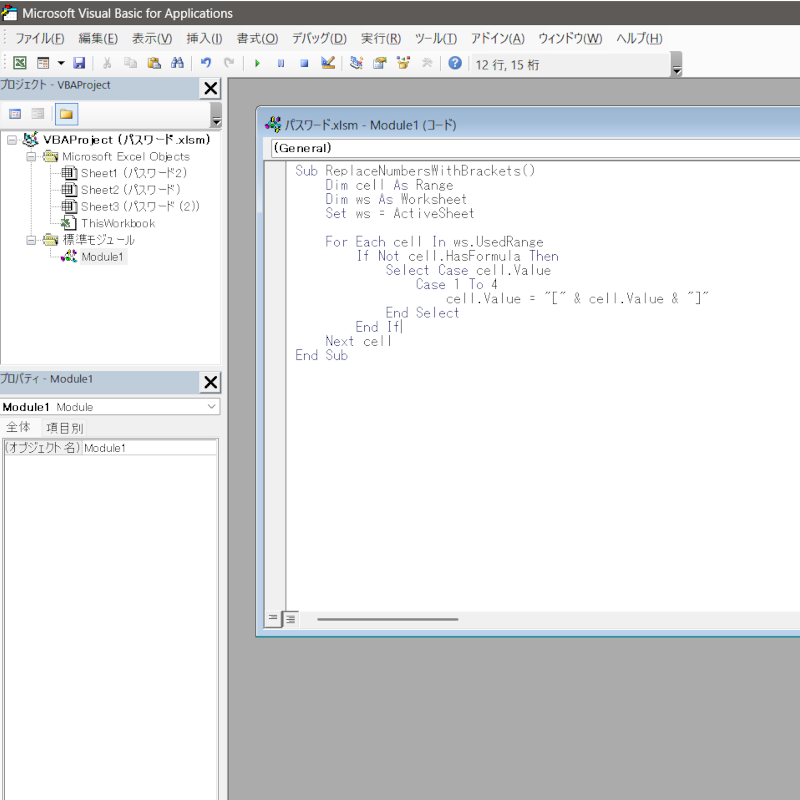The height and width of the screenshot is (800, 800).
Task: Click View Code icon in project panel
Action: (x=15, y=114)
